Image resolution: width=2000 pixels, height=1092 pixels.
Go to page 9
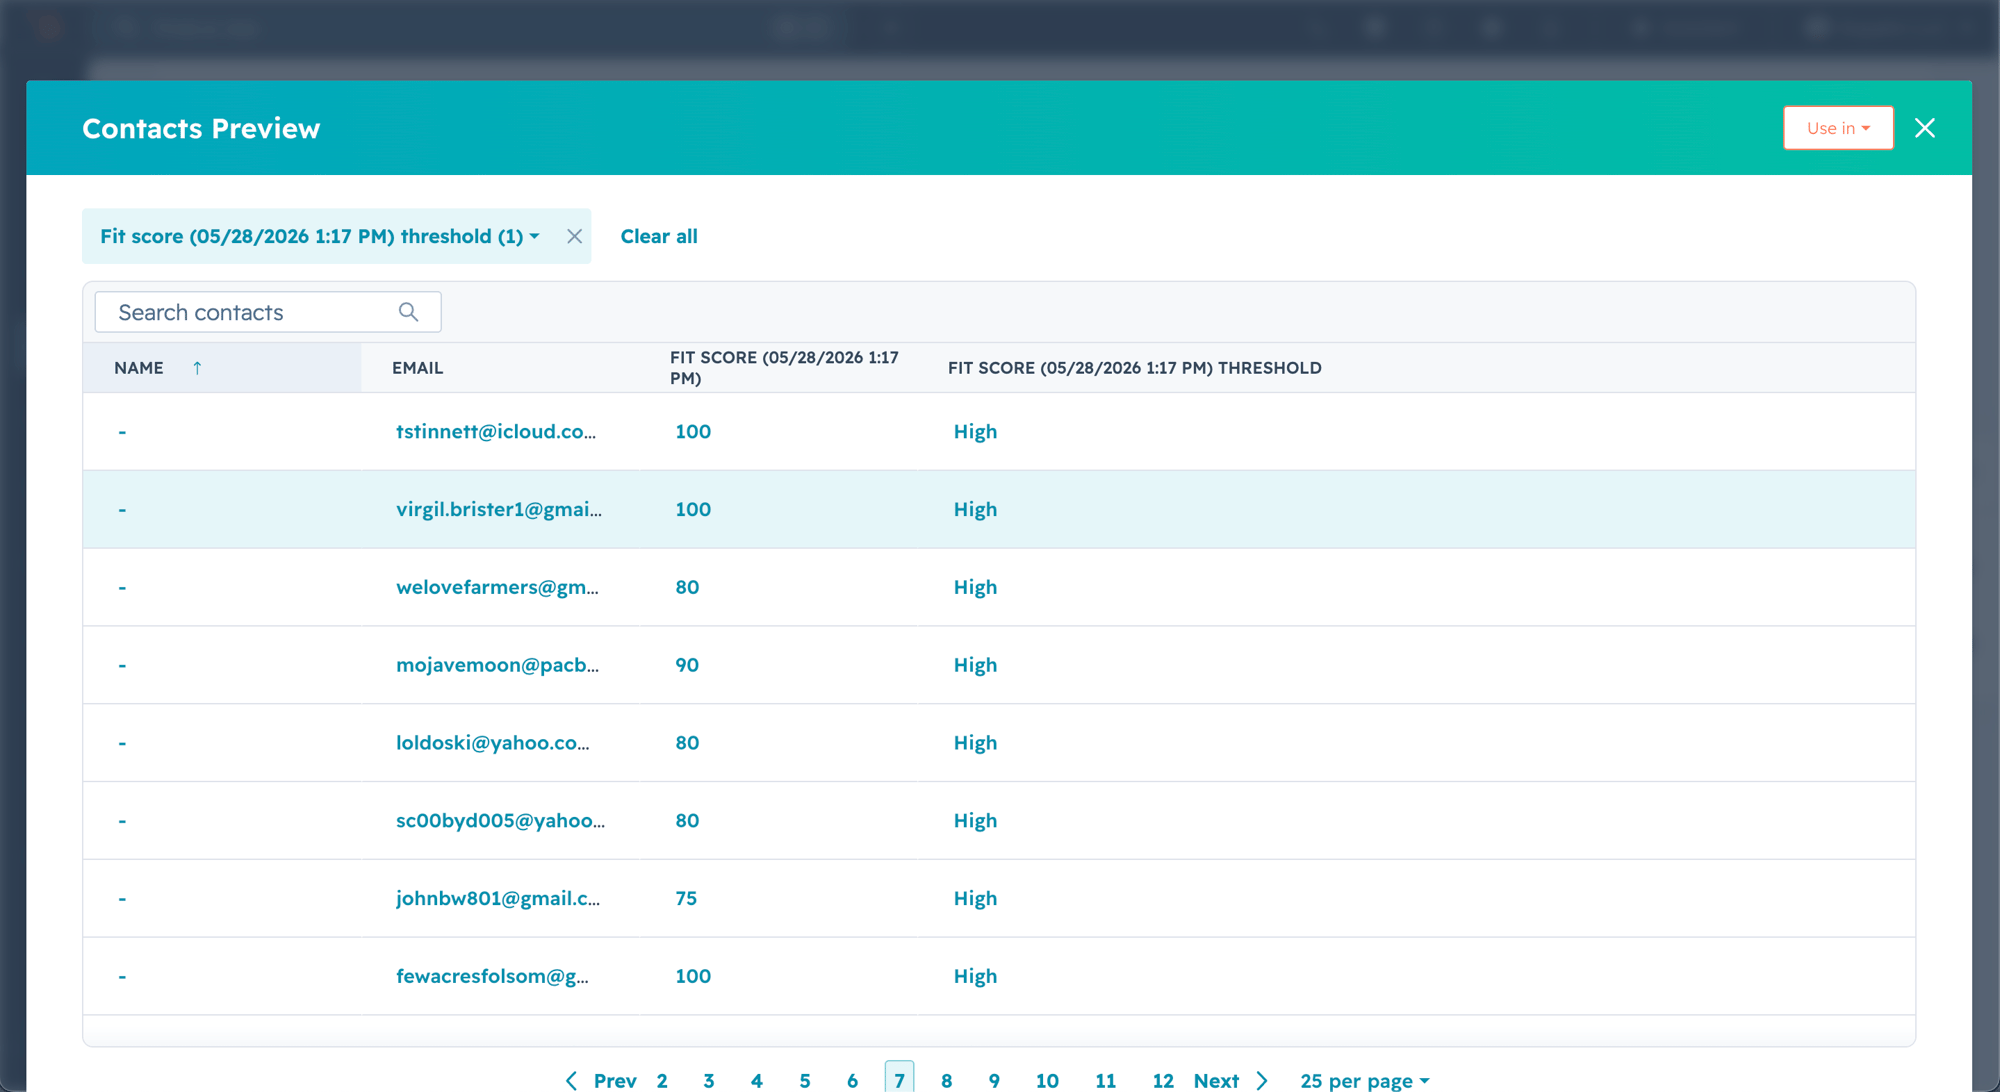[x=994, y=1080]
